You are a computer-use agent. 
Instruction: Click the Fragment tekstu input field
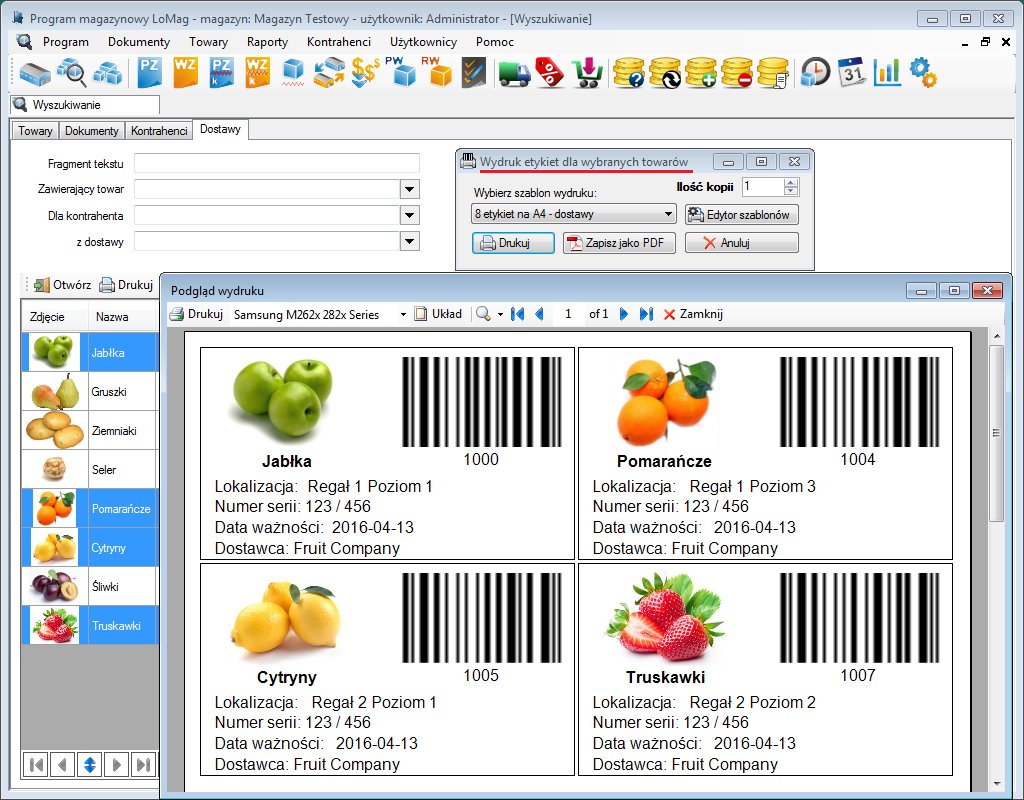tap(276, 163)
